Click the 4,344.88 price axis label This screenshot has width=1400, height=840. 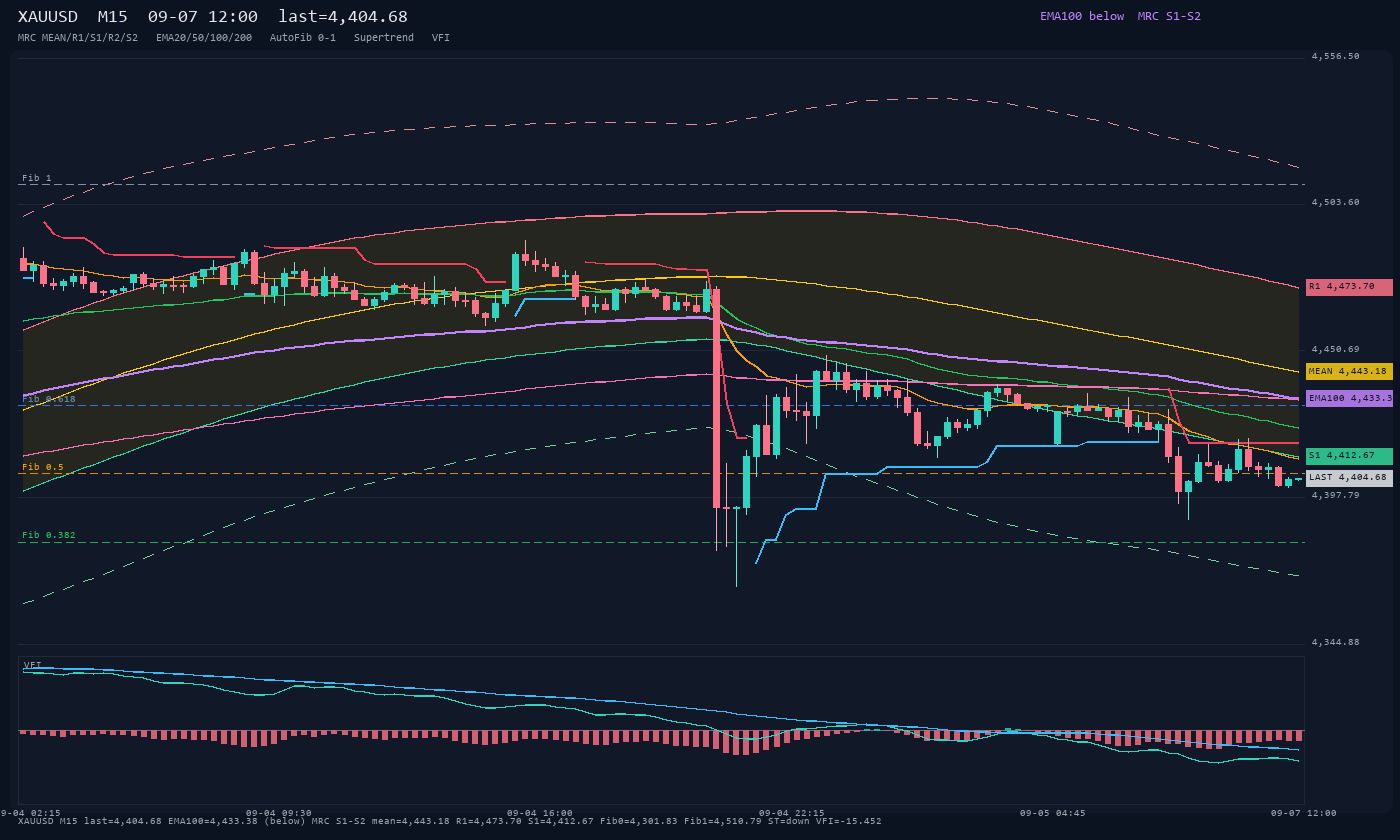[1336, 642]
